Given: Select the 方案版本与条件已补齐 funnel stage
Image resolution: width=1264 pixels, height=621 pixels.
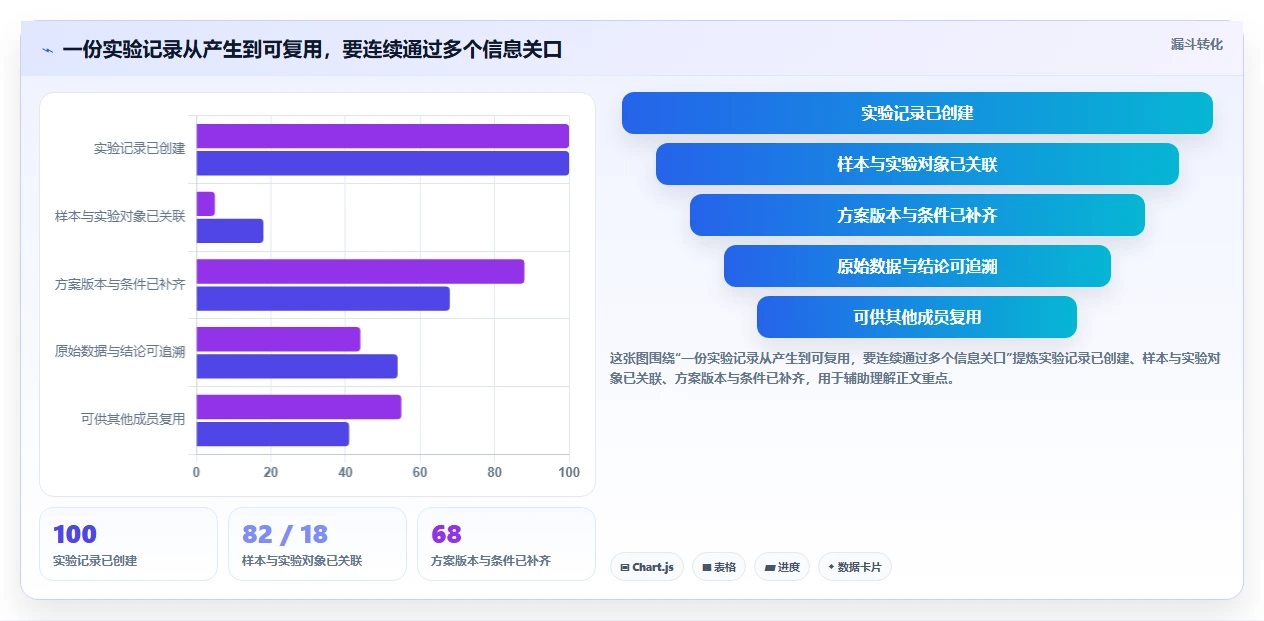Looking at the screenshot, I should coord(917,215).
